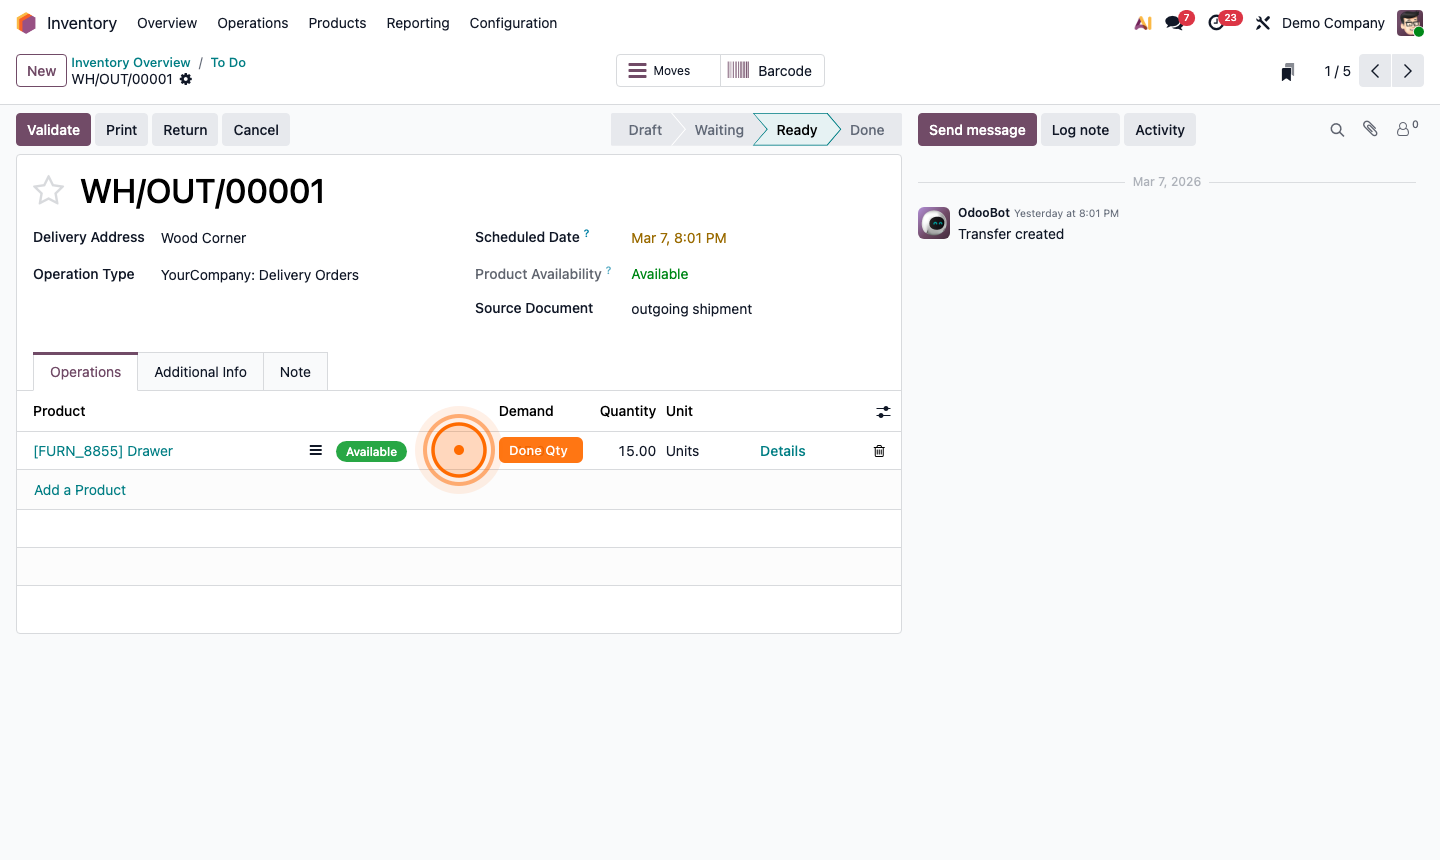Open the gear actions menu next to WH/OUT/00001
The height and width of the screenshot is (860, 1440).
tap(186, 80)
